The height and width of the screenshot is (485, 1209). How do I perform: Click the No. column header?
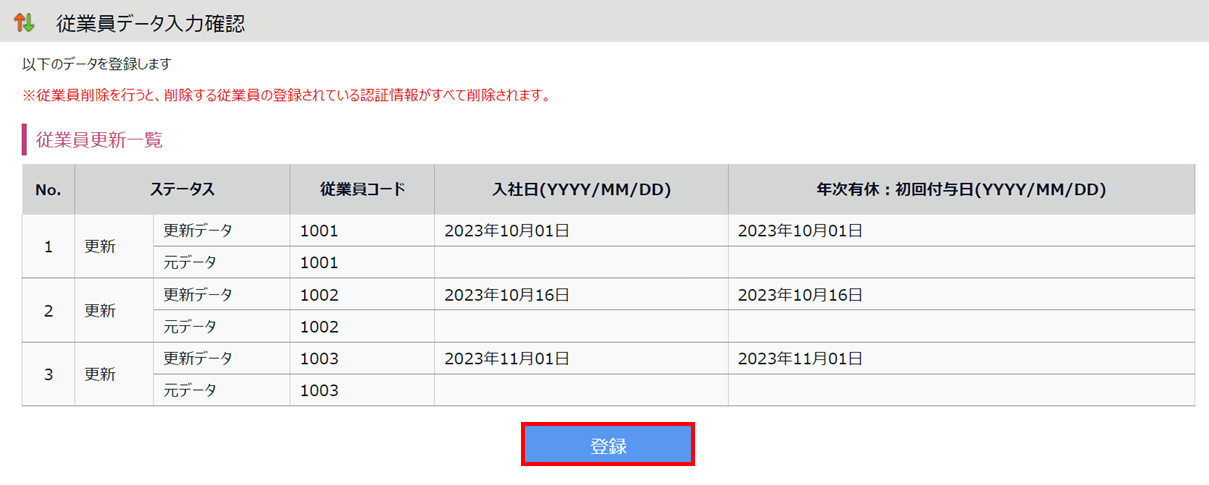tap(48, 189)
